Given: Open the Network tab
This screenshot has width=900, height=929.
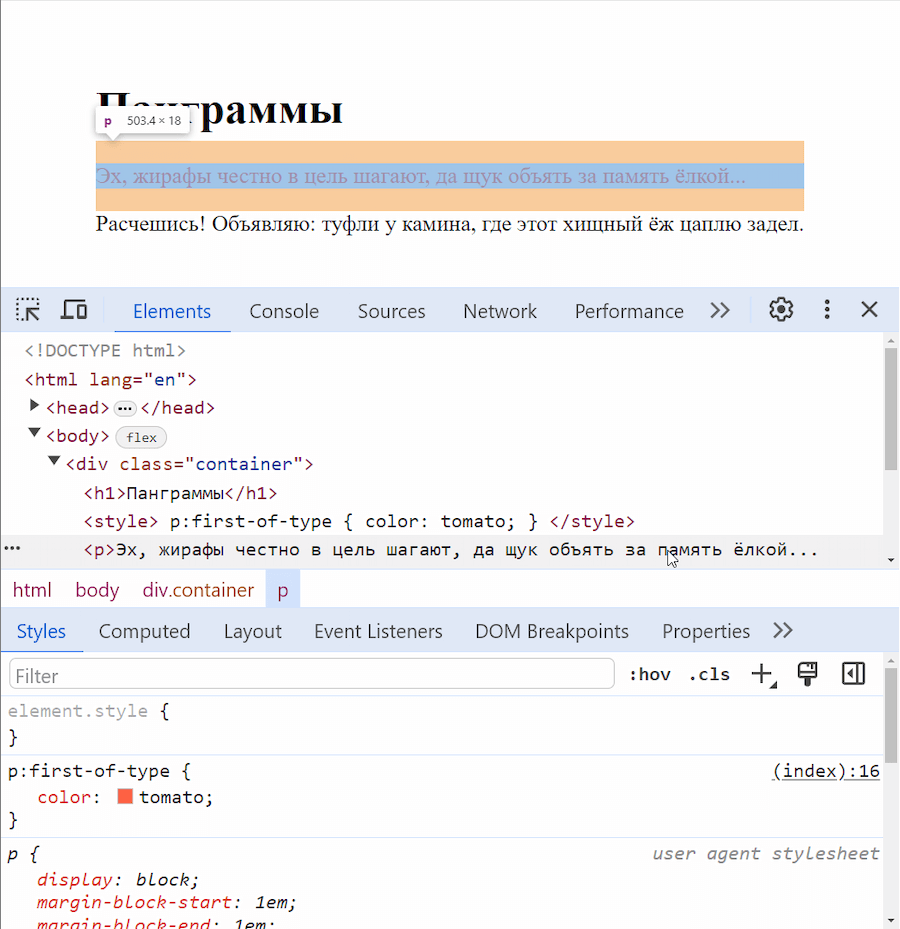Looking at the screenshot, I should [500, 311].
